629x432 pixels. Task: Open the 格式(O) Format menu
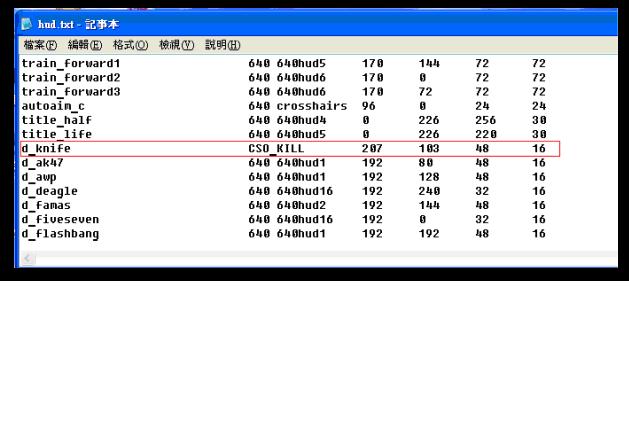click(x=130, y=45)
